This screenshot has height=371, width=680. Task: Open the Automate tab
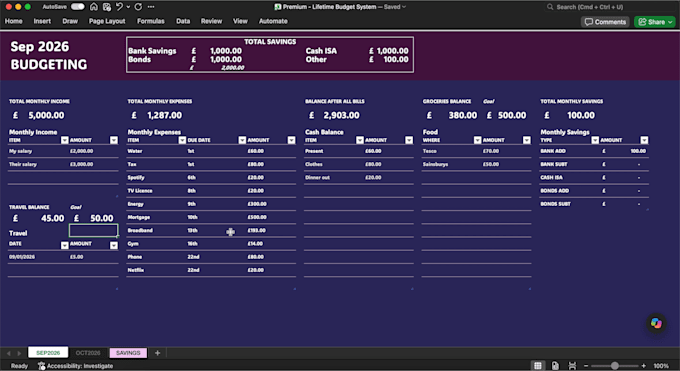(x=273, y=21)
